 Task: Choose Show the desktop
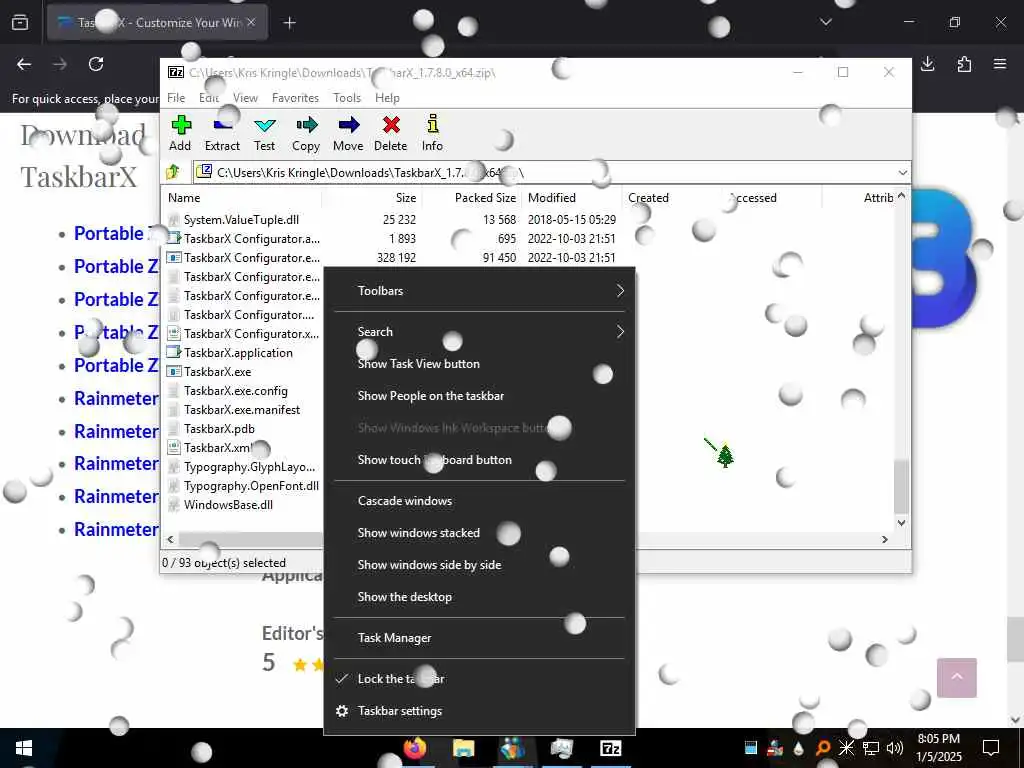pos(479,597)
